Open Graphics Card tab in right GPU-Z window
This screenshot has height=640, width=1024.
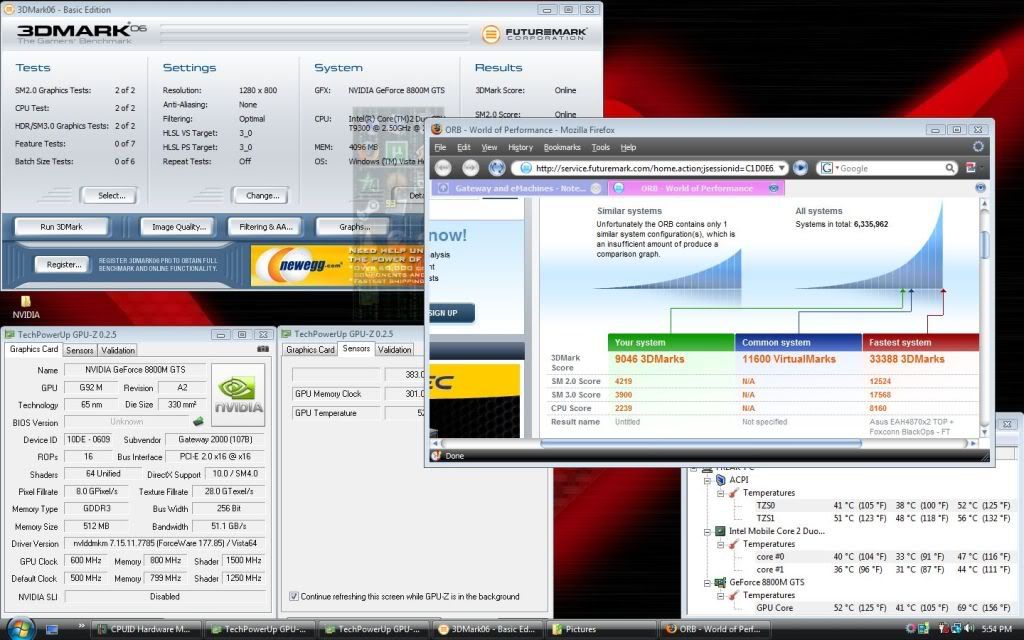[x=310, y=349]
